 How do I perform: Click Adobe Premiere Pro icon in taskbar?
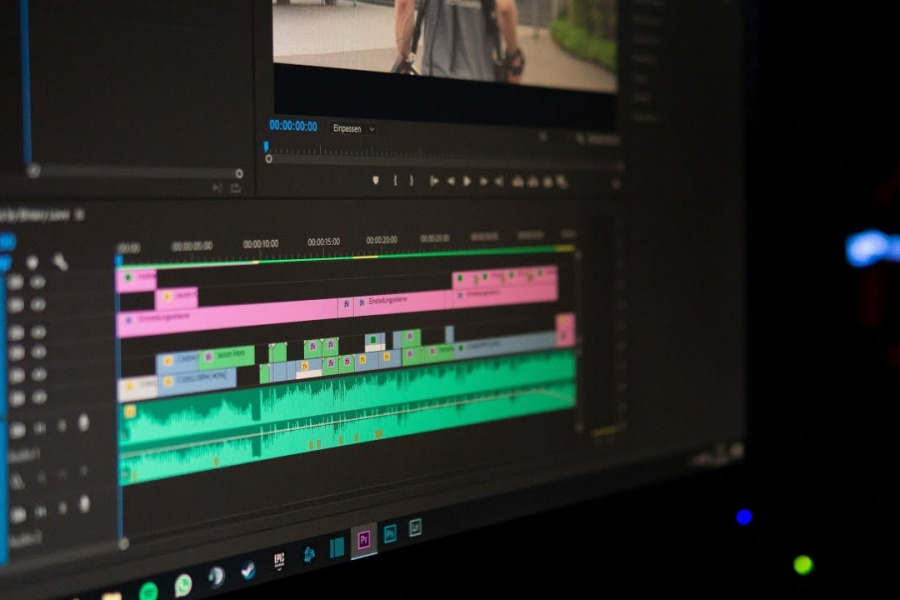click(364, 540)
